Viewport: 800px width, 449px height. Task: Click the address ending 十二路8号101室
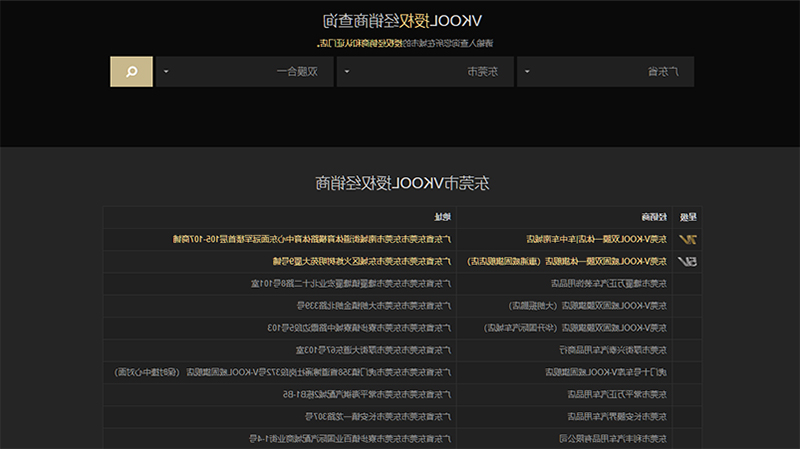pyautogui.click(x=351, y=283)
